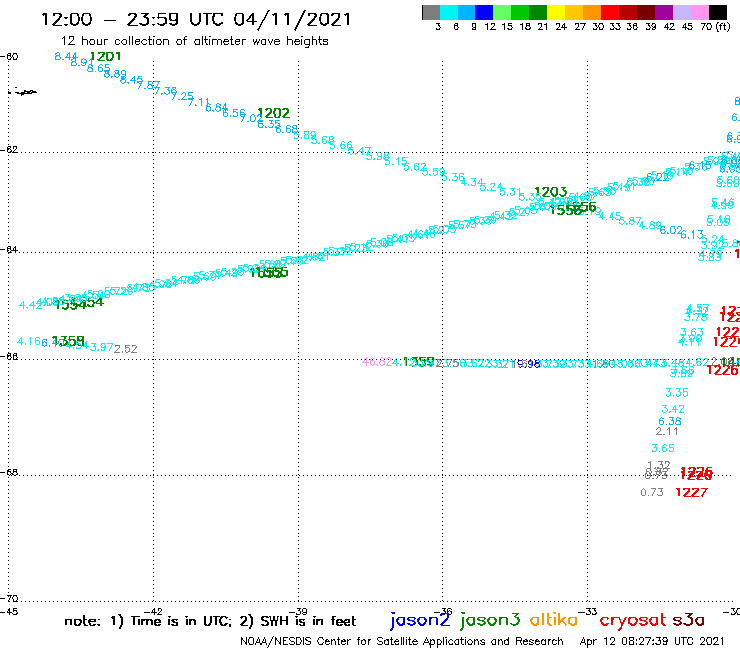Select the lavender swatch in the legend
This screenshot has width=740, height=650.
point(681,13)
